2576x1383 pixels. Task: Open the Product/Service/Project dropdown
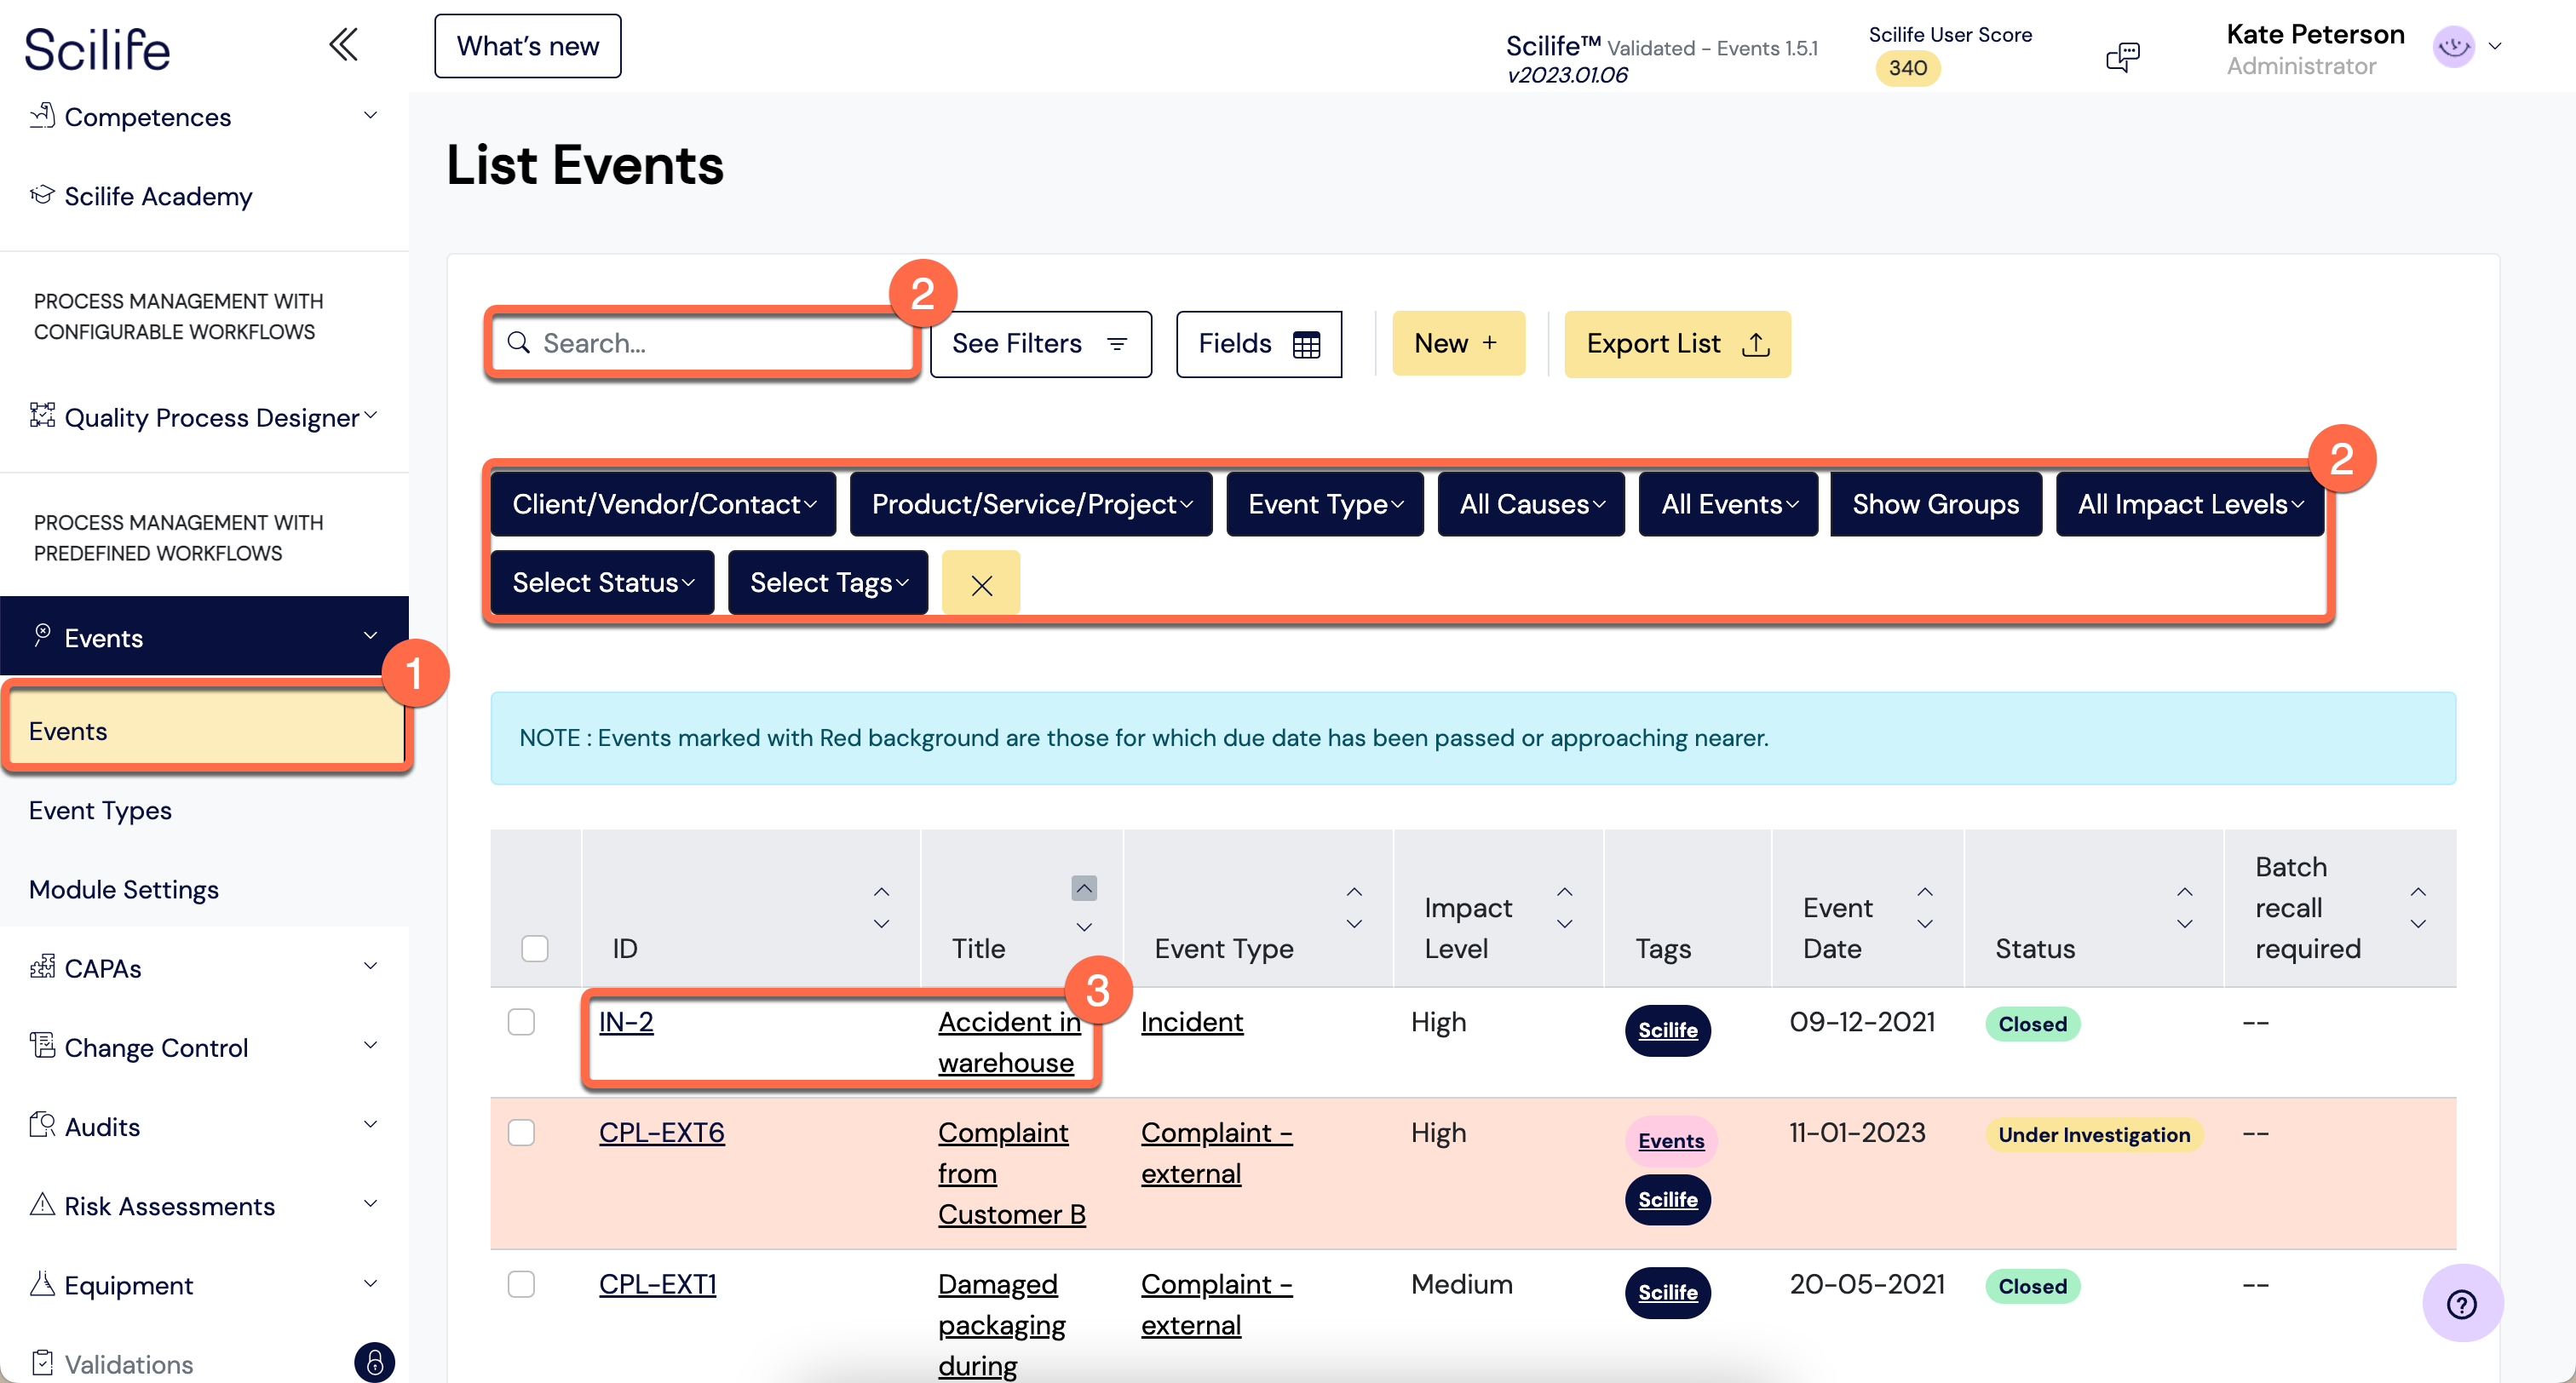pyautogui.click(x=1031, y=504)
